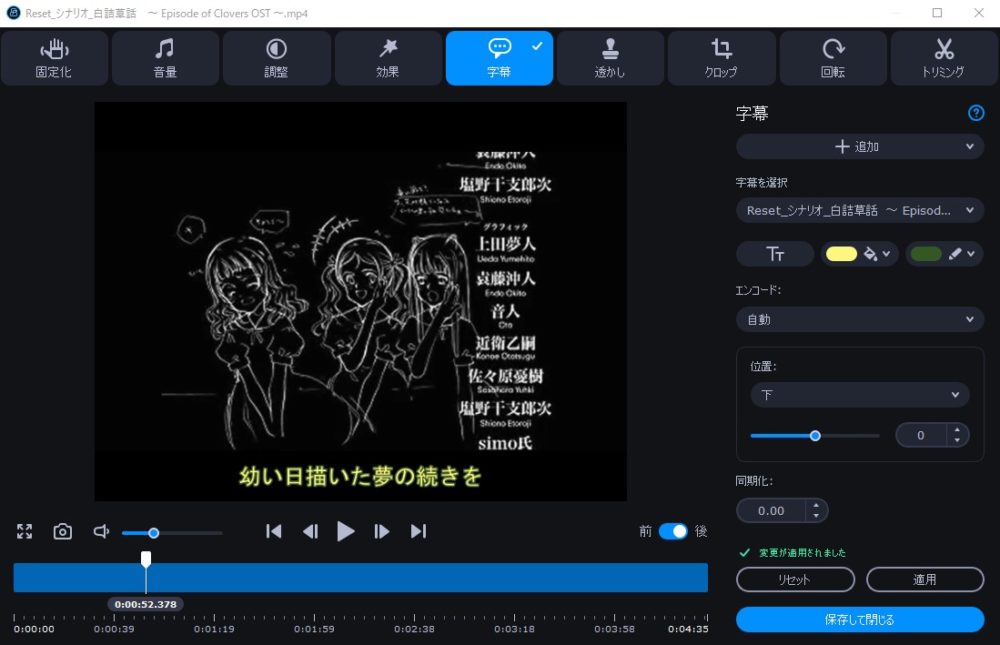Click the 0:00:52.378 timecode label
This screenshot has height=645, width=1000.
click(x=145, y=604)
